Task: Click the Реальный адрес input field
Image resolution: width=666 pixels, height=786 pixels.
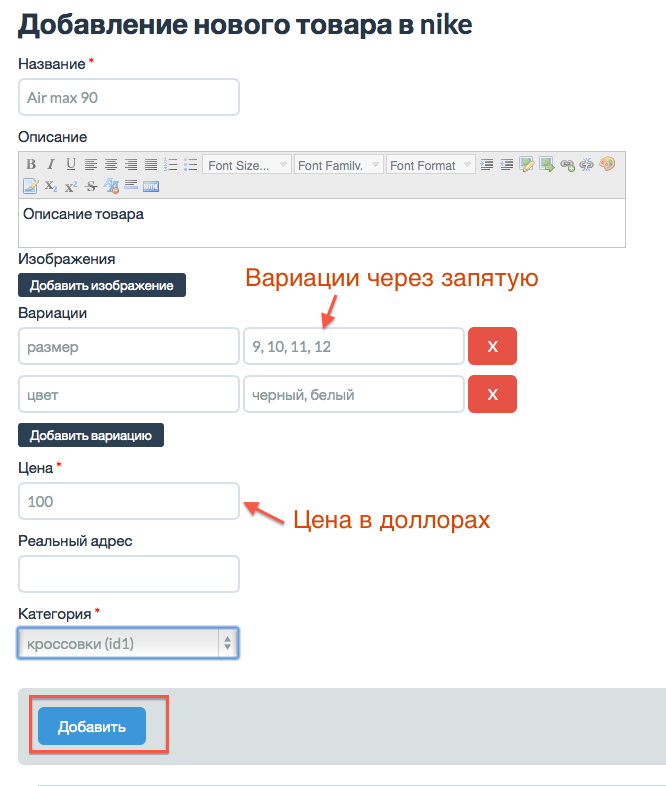Action: tap(129, 574)
